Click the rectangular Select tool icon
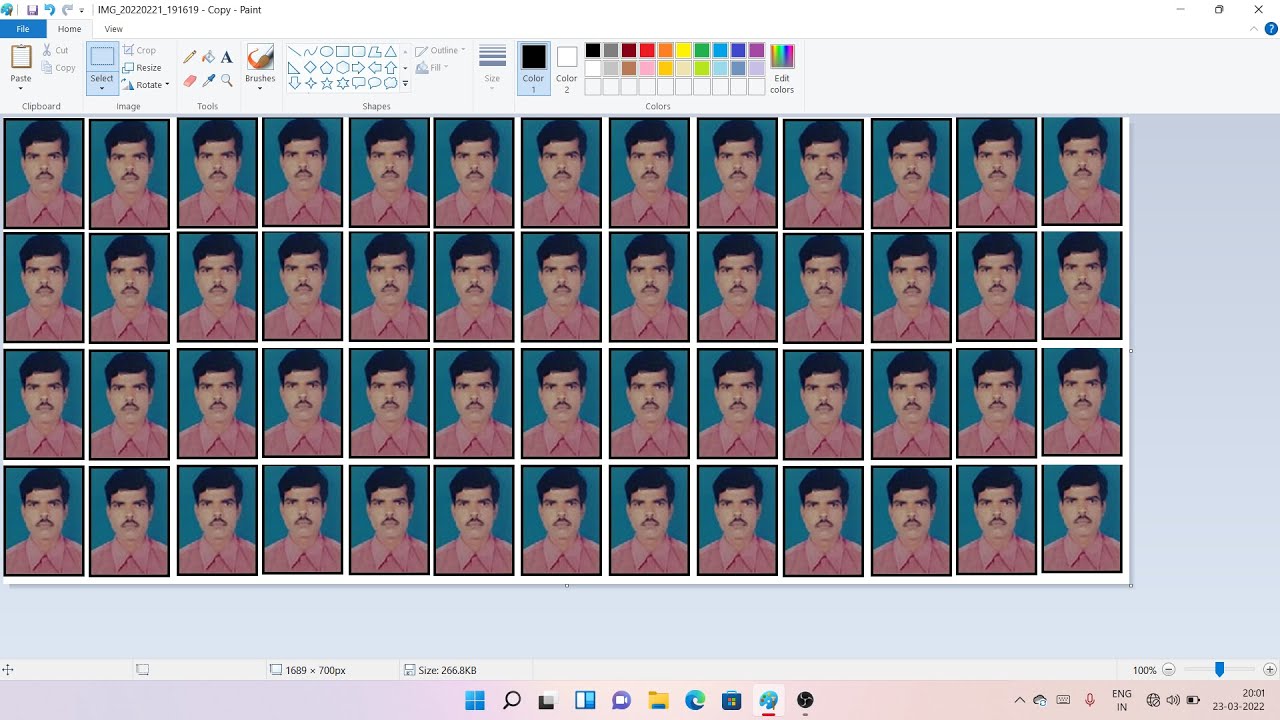The width and height of the screenshot is (1280, 720). pyautogui.click(x=102, y=58)
